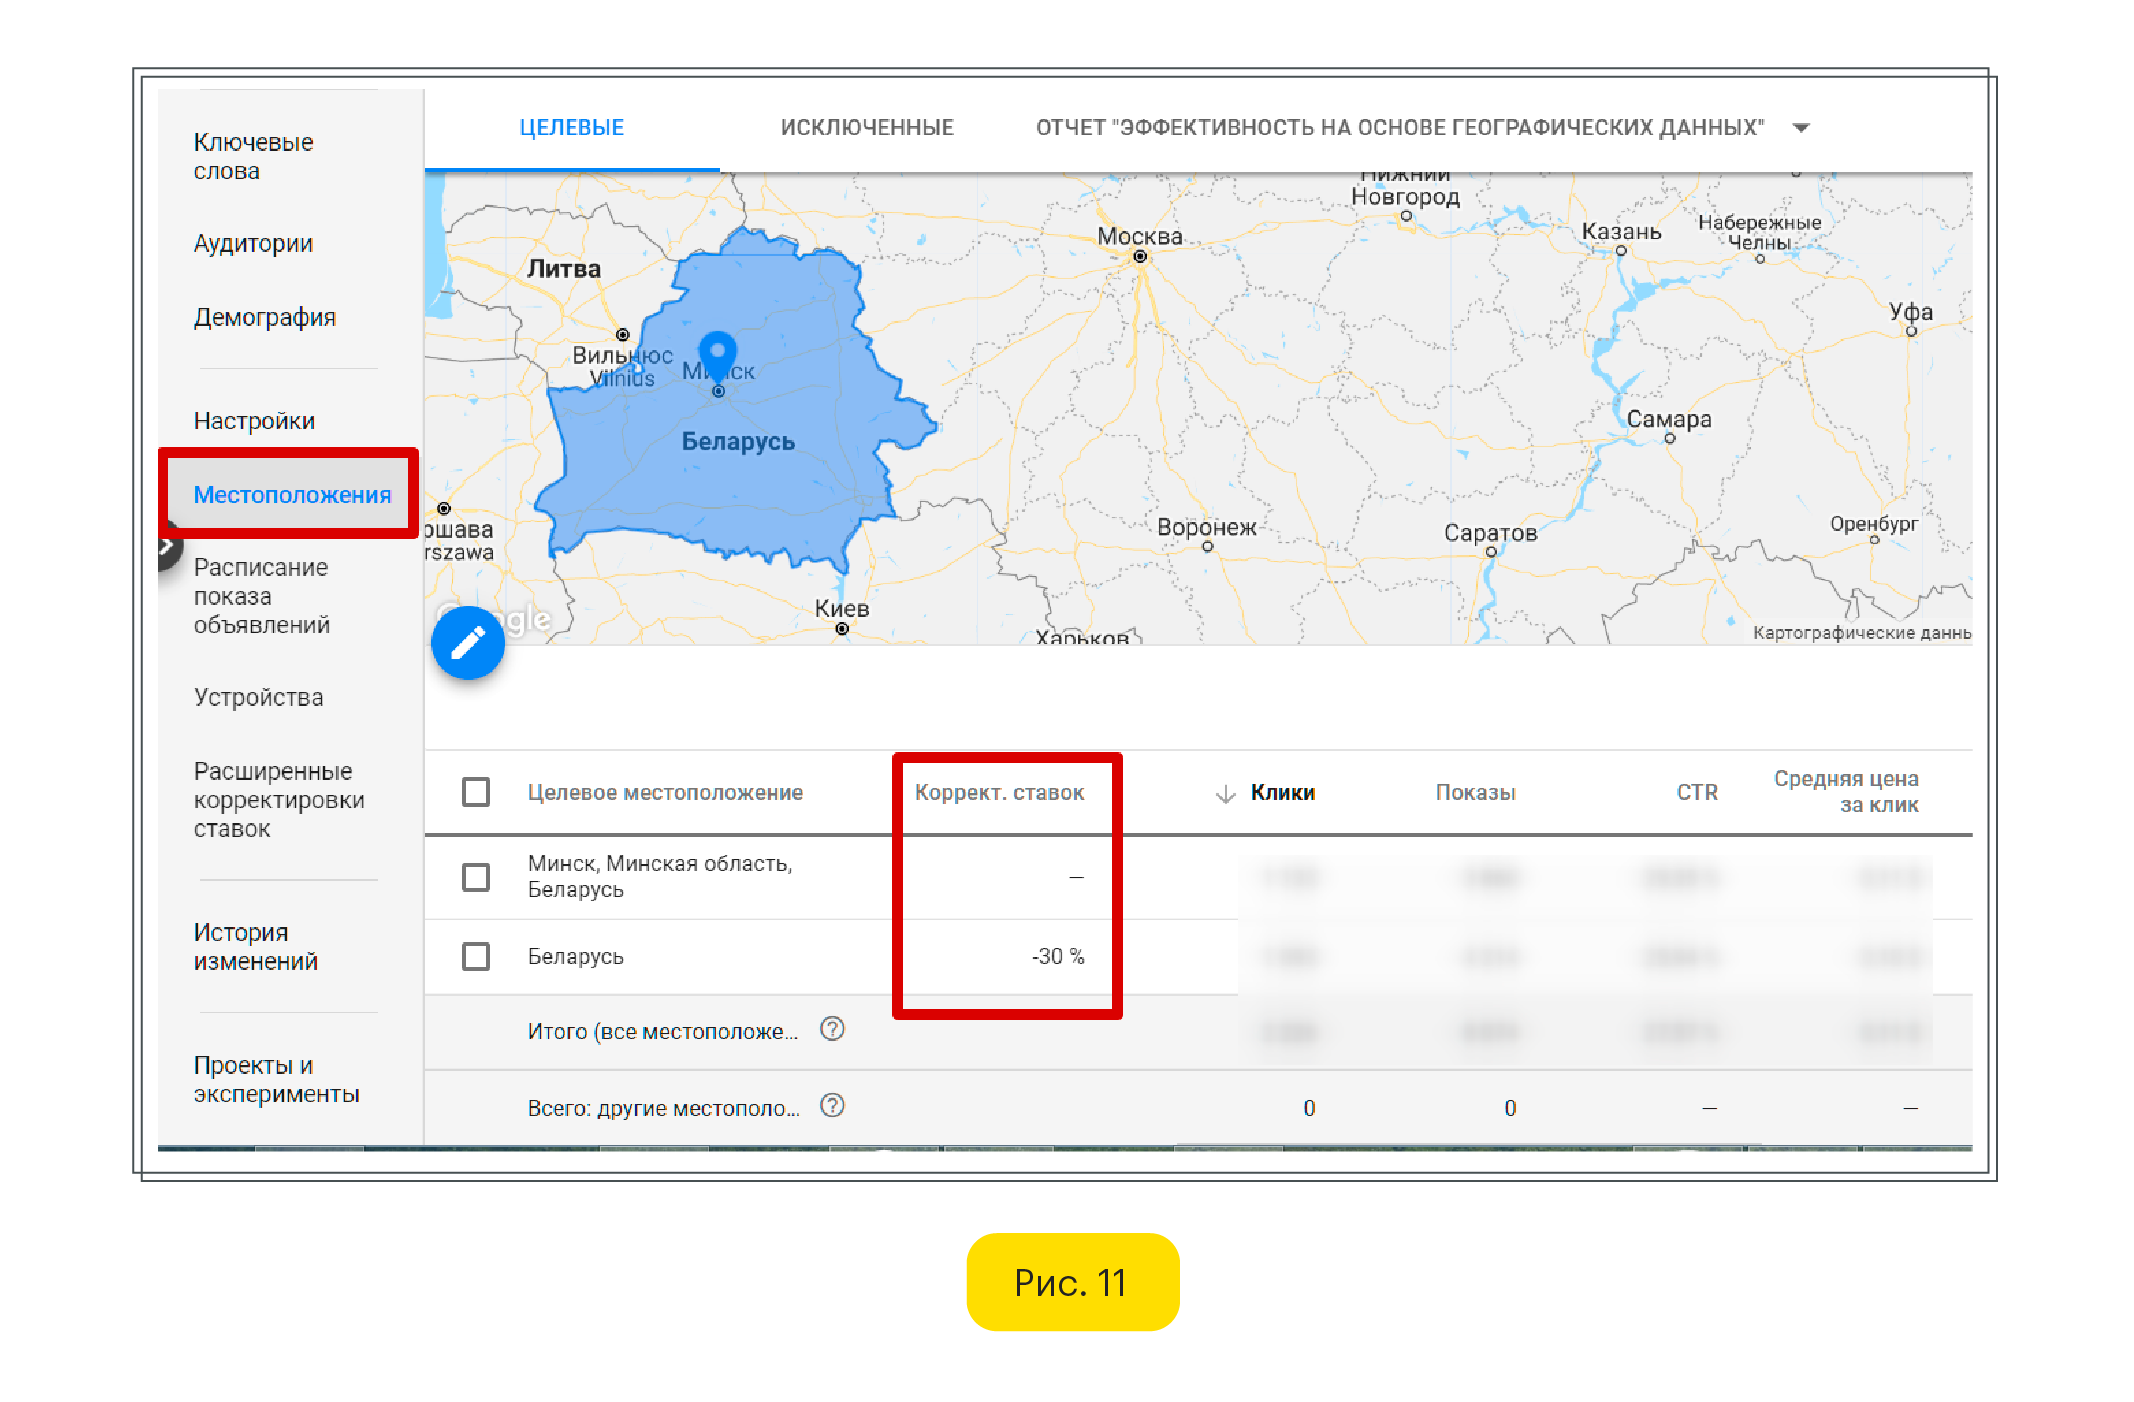Check the Минск, Минская область row
Image resolution: width=2134 pixels, height=1402 pixels.
click(x=476, y=877)
